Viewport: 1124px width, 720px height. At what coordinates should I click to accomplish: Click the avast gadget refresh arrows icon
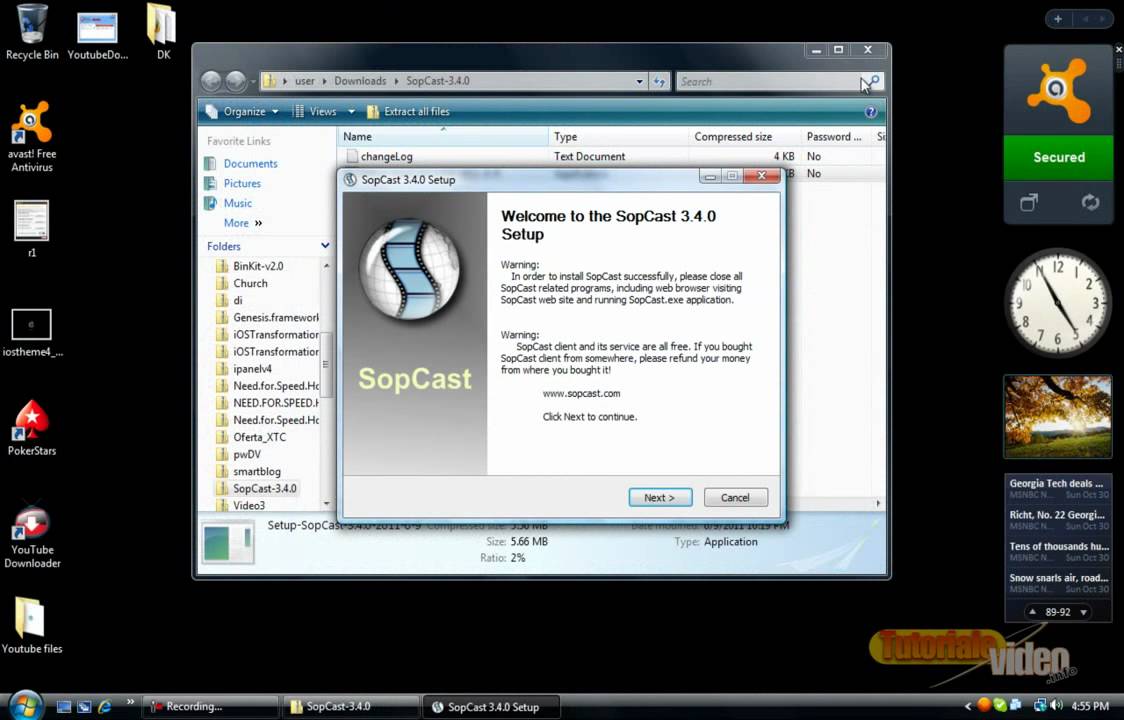[x=1090, y=203]
